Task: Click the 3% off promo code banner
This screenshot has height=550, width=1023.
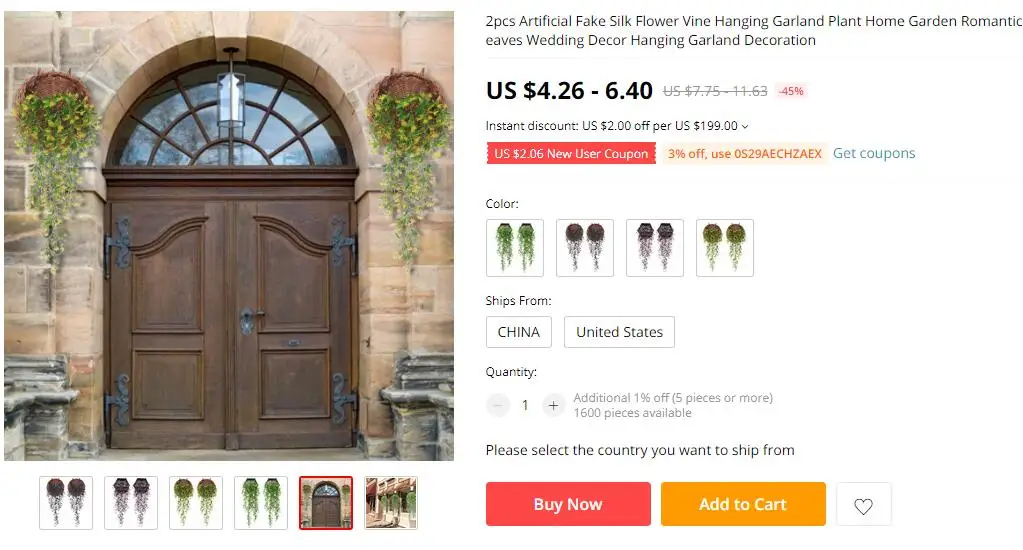Action: coord(744,153)
